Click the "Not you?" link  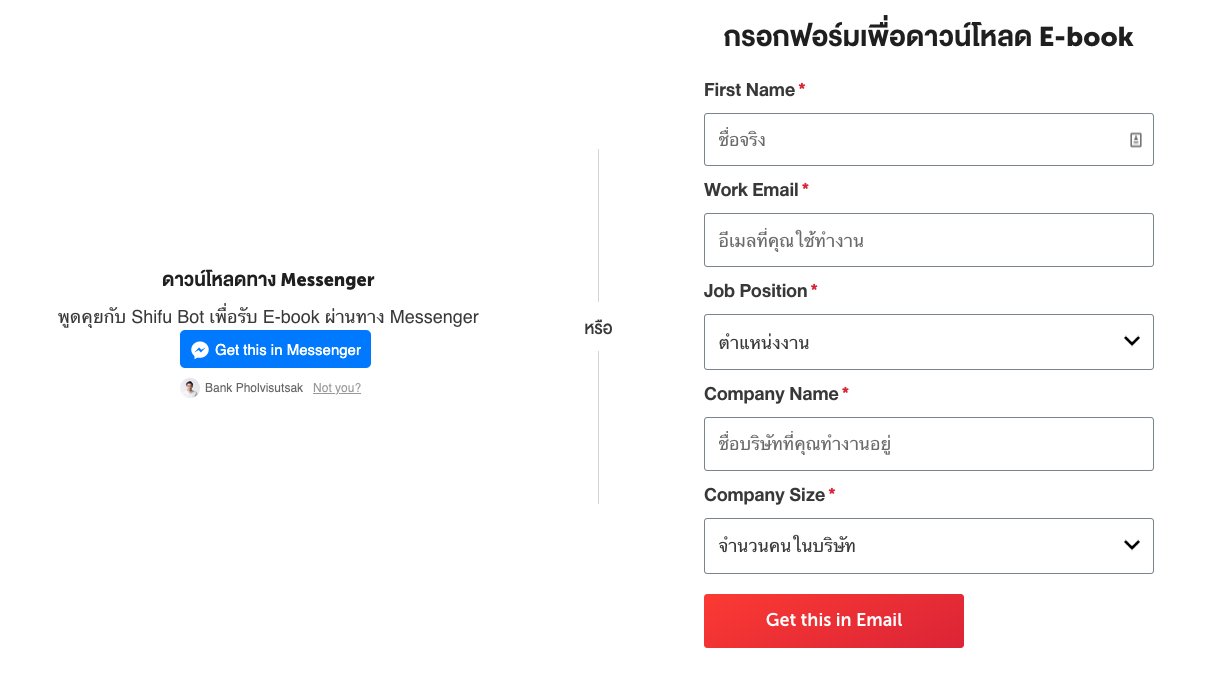[x=337, y=388]
